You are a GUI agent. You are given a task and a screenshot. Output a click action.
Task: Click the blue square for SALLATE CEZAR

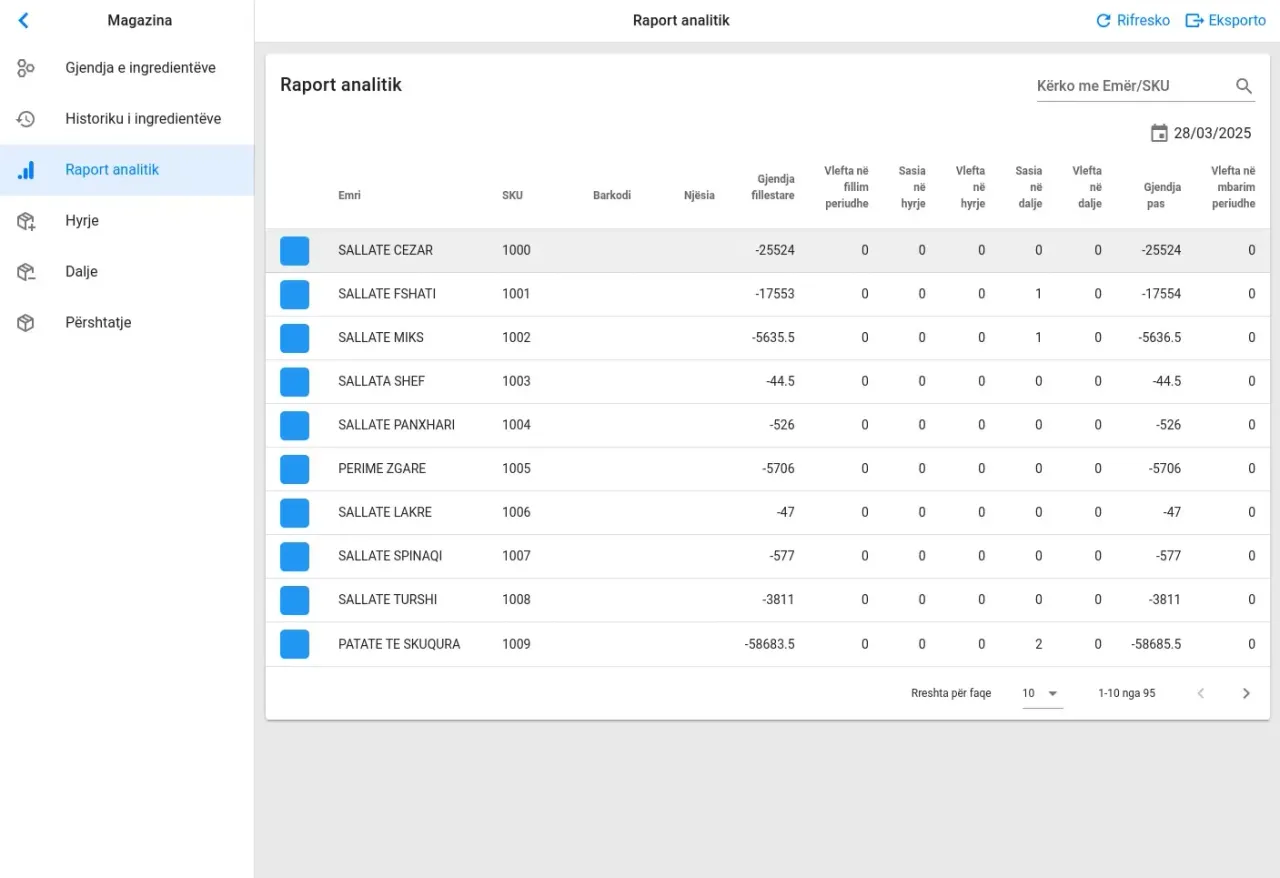pos(295,251)
